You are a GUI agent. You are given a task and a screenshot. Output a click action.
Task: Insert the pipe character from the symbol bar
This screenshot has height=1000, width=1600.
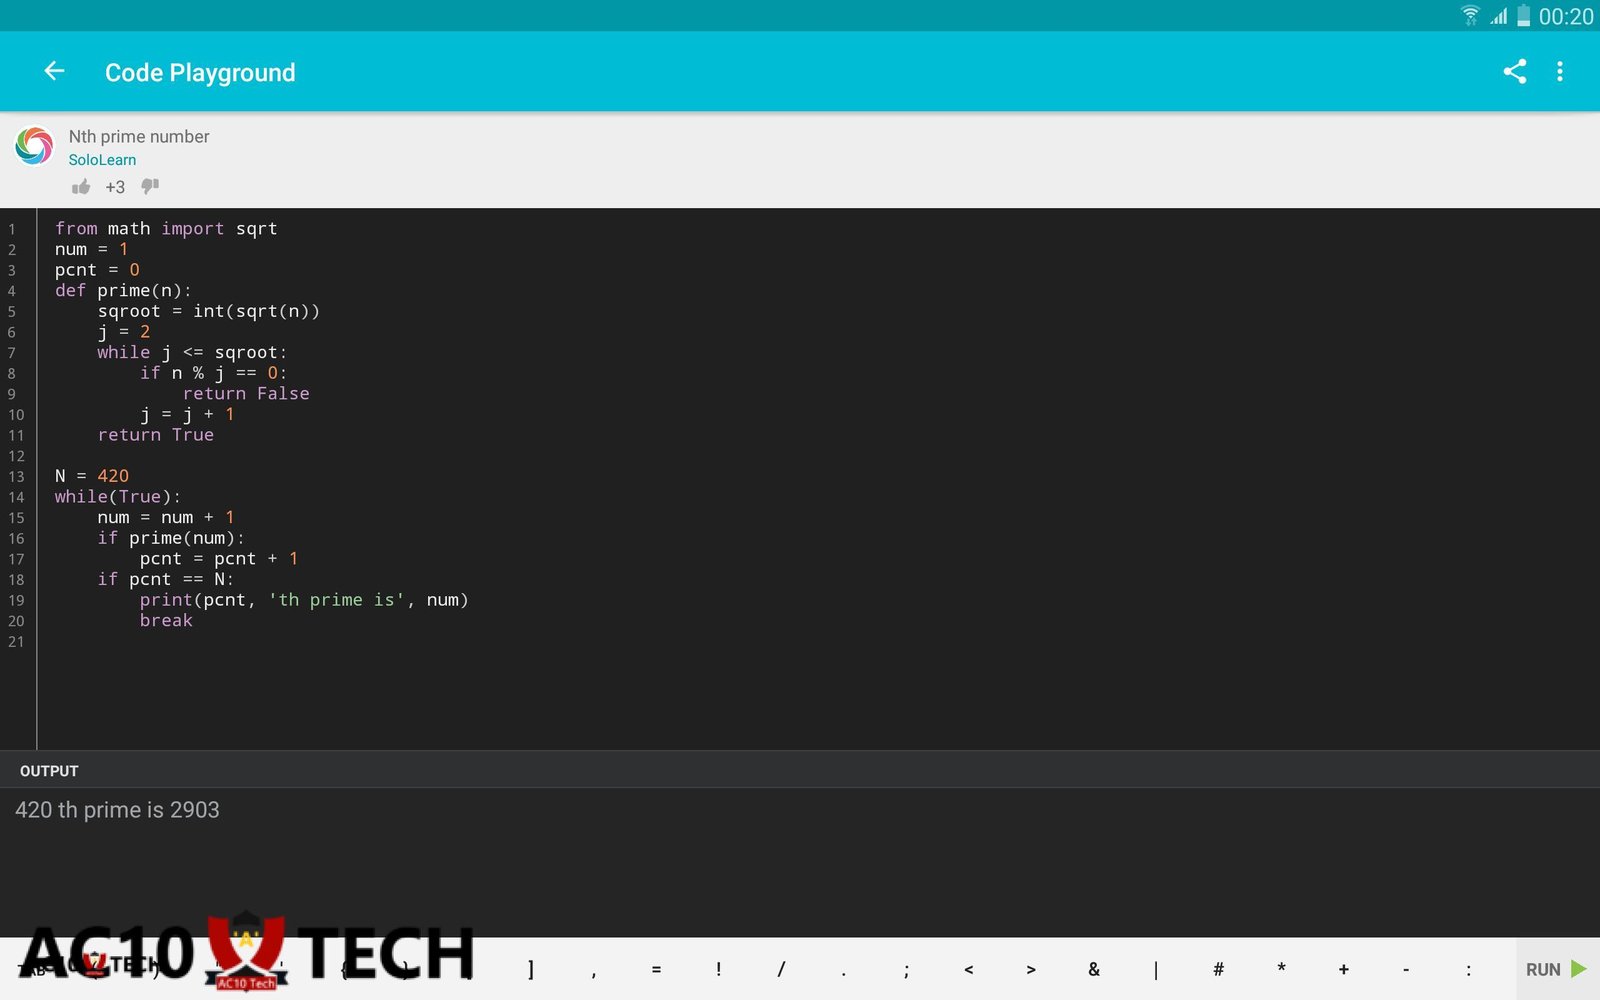pyautogui.click(x=1155, y=969)
